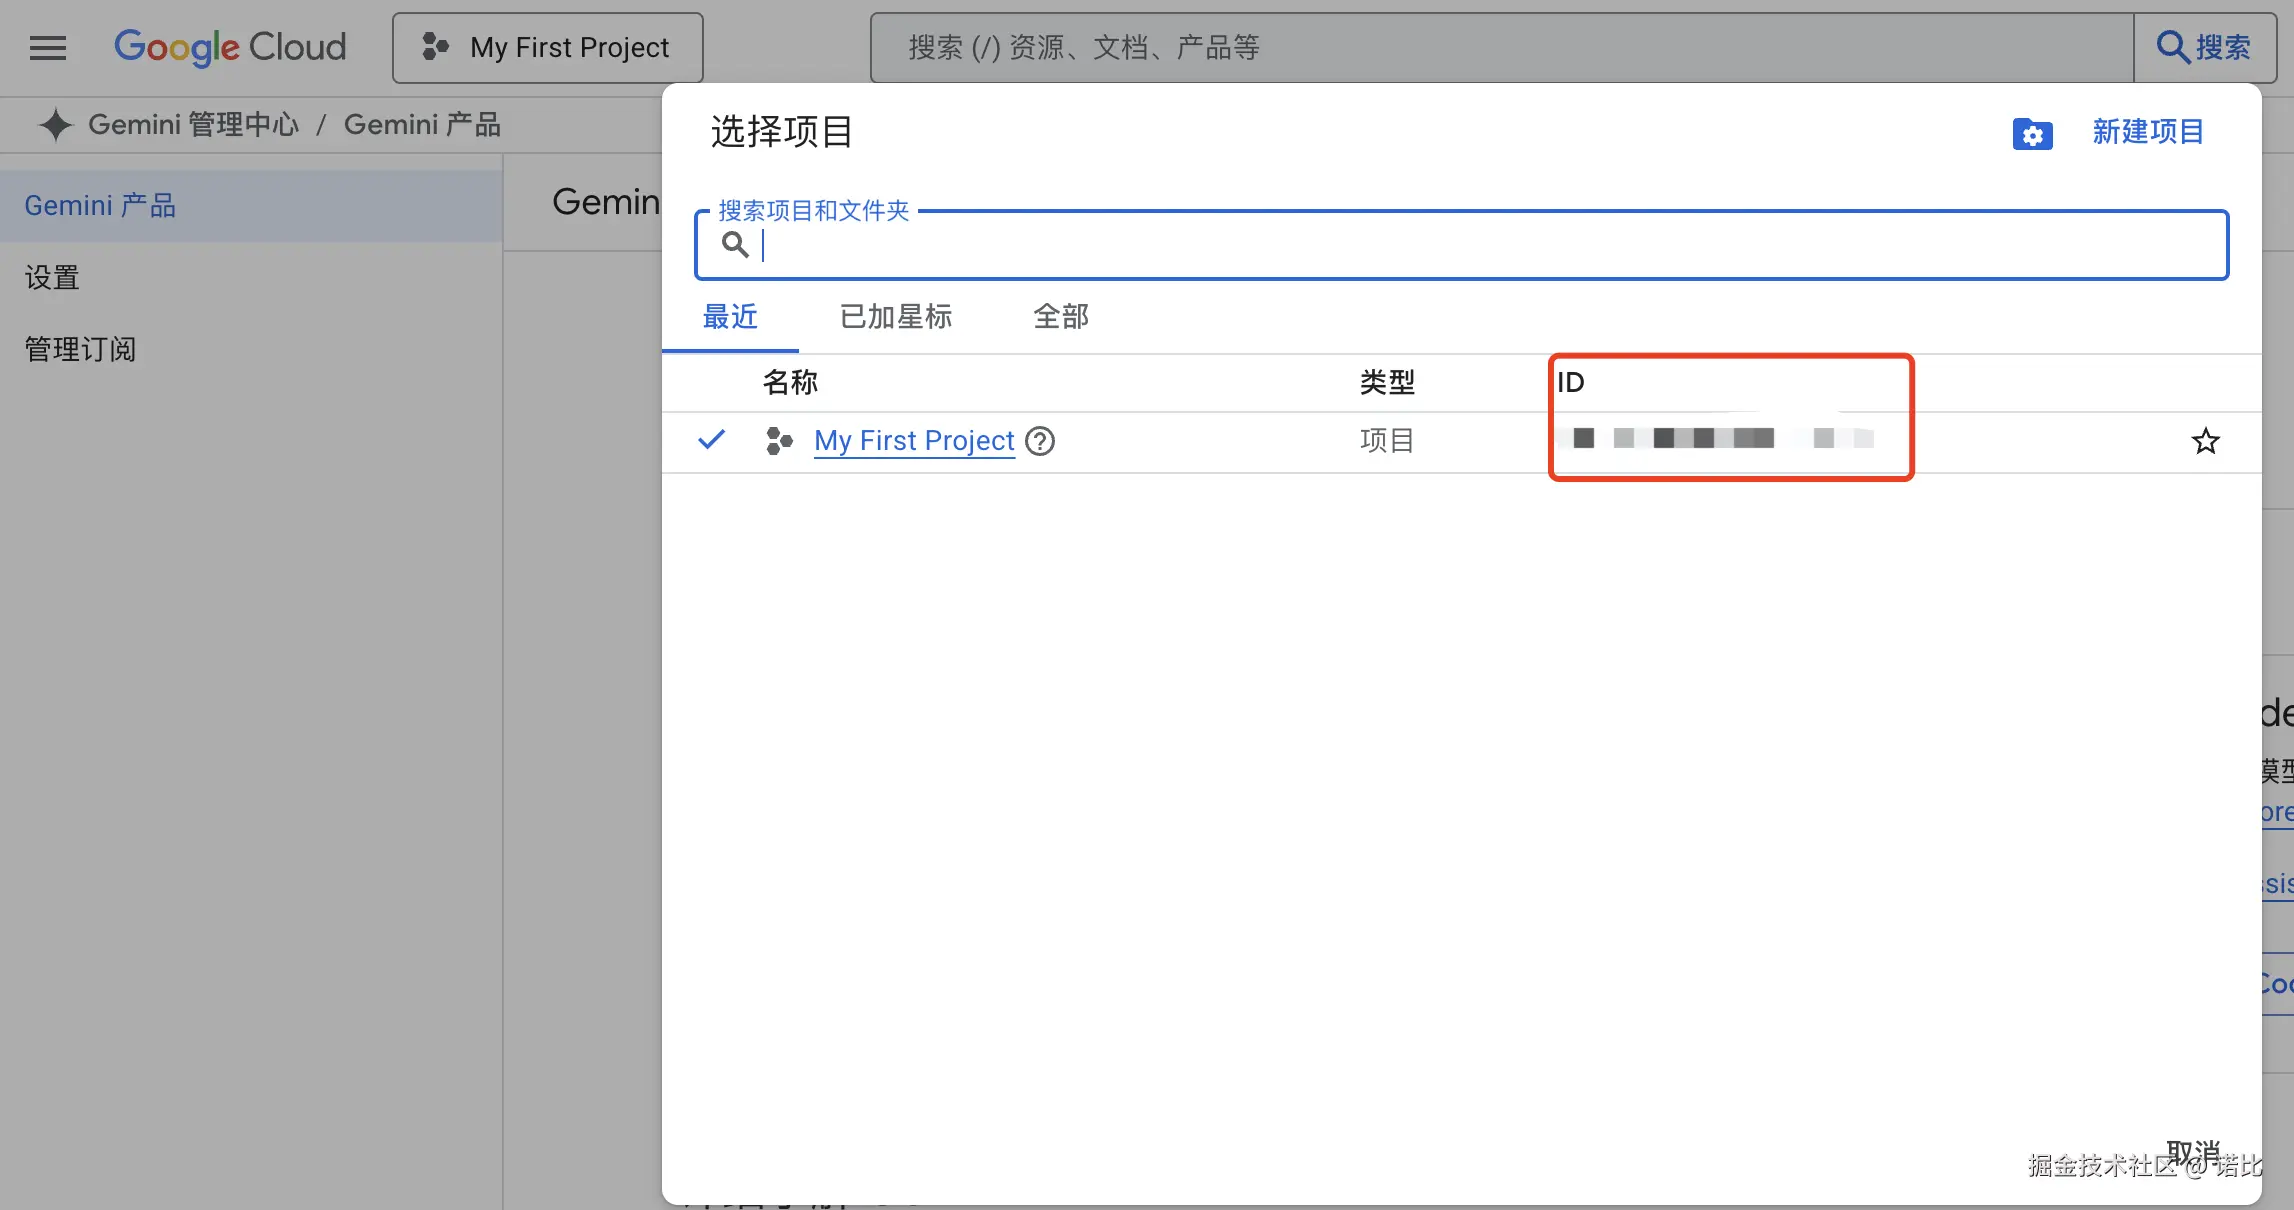
Task: Click the help icon beside My First Project
Action: pos(1040,441)
